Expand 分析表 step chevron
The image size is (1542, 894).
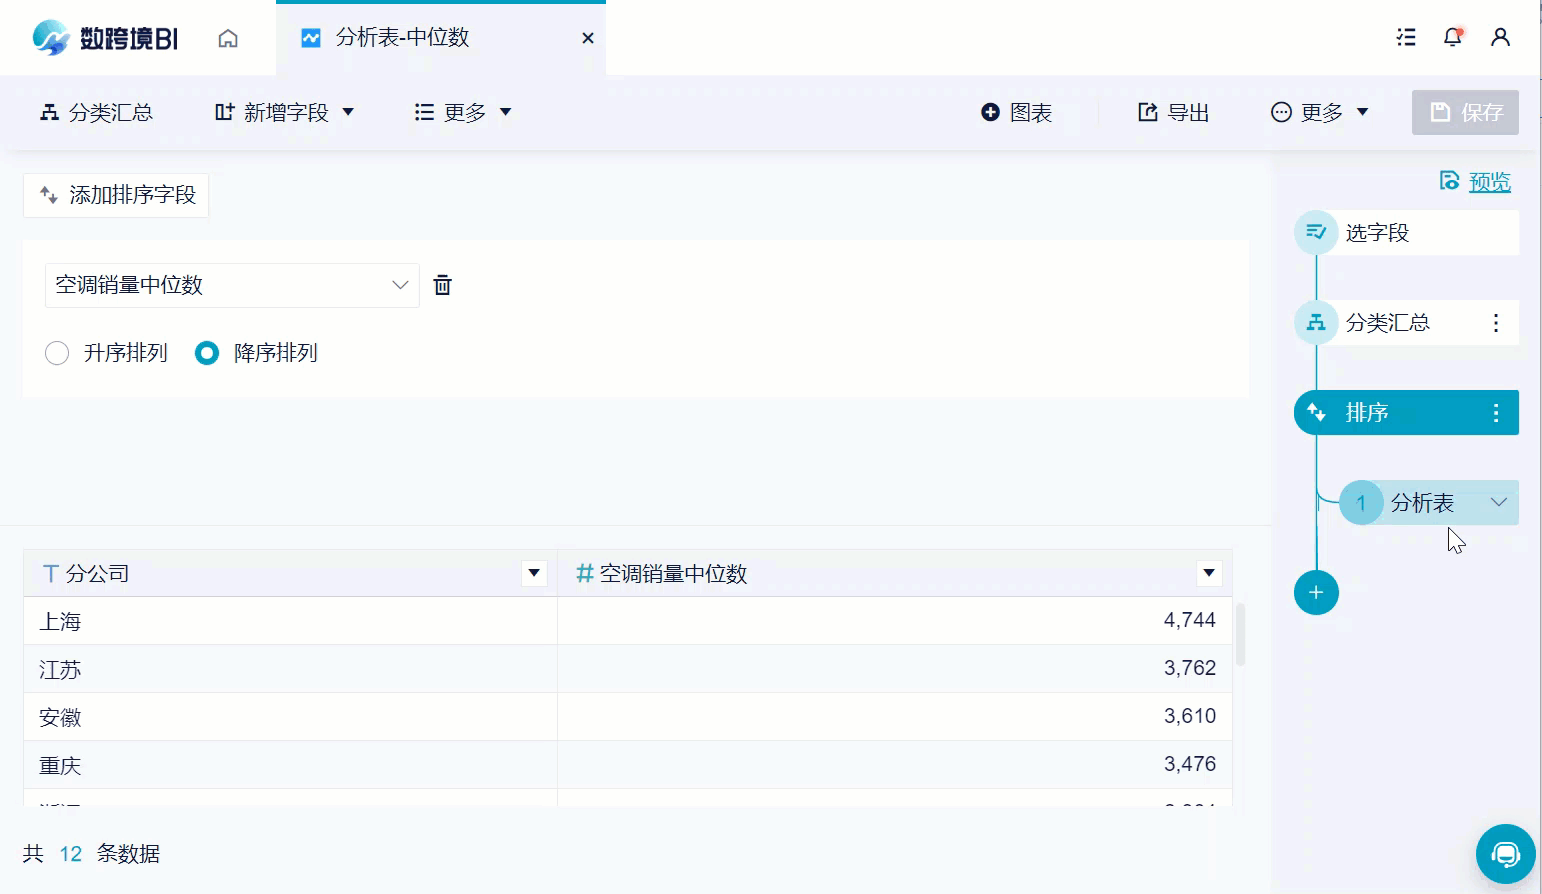pos(1499,502)
